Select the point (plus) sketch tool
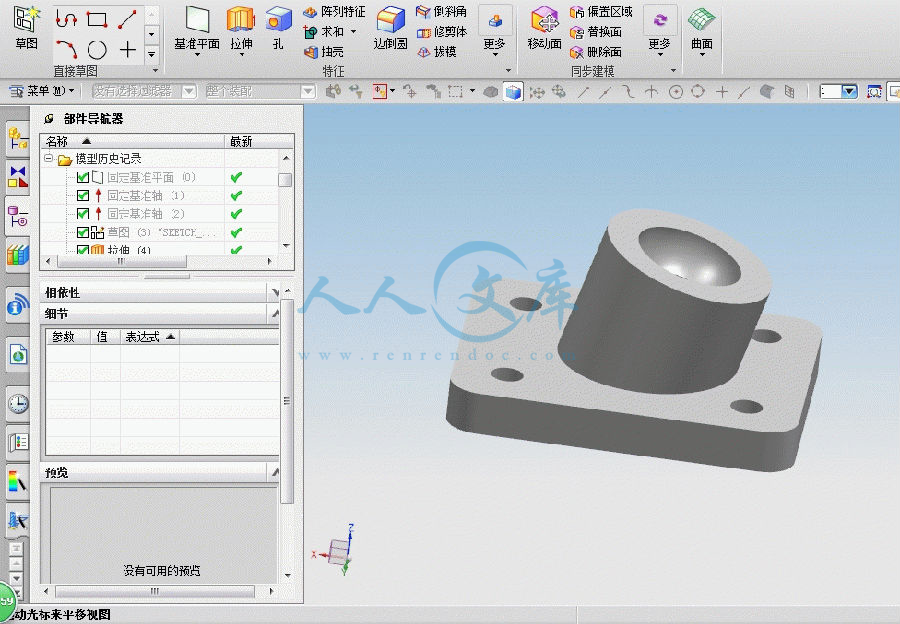The width and height of the screenshot is (900, 624). pos(127,50)
